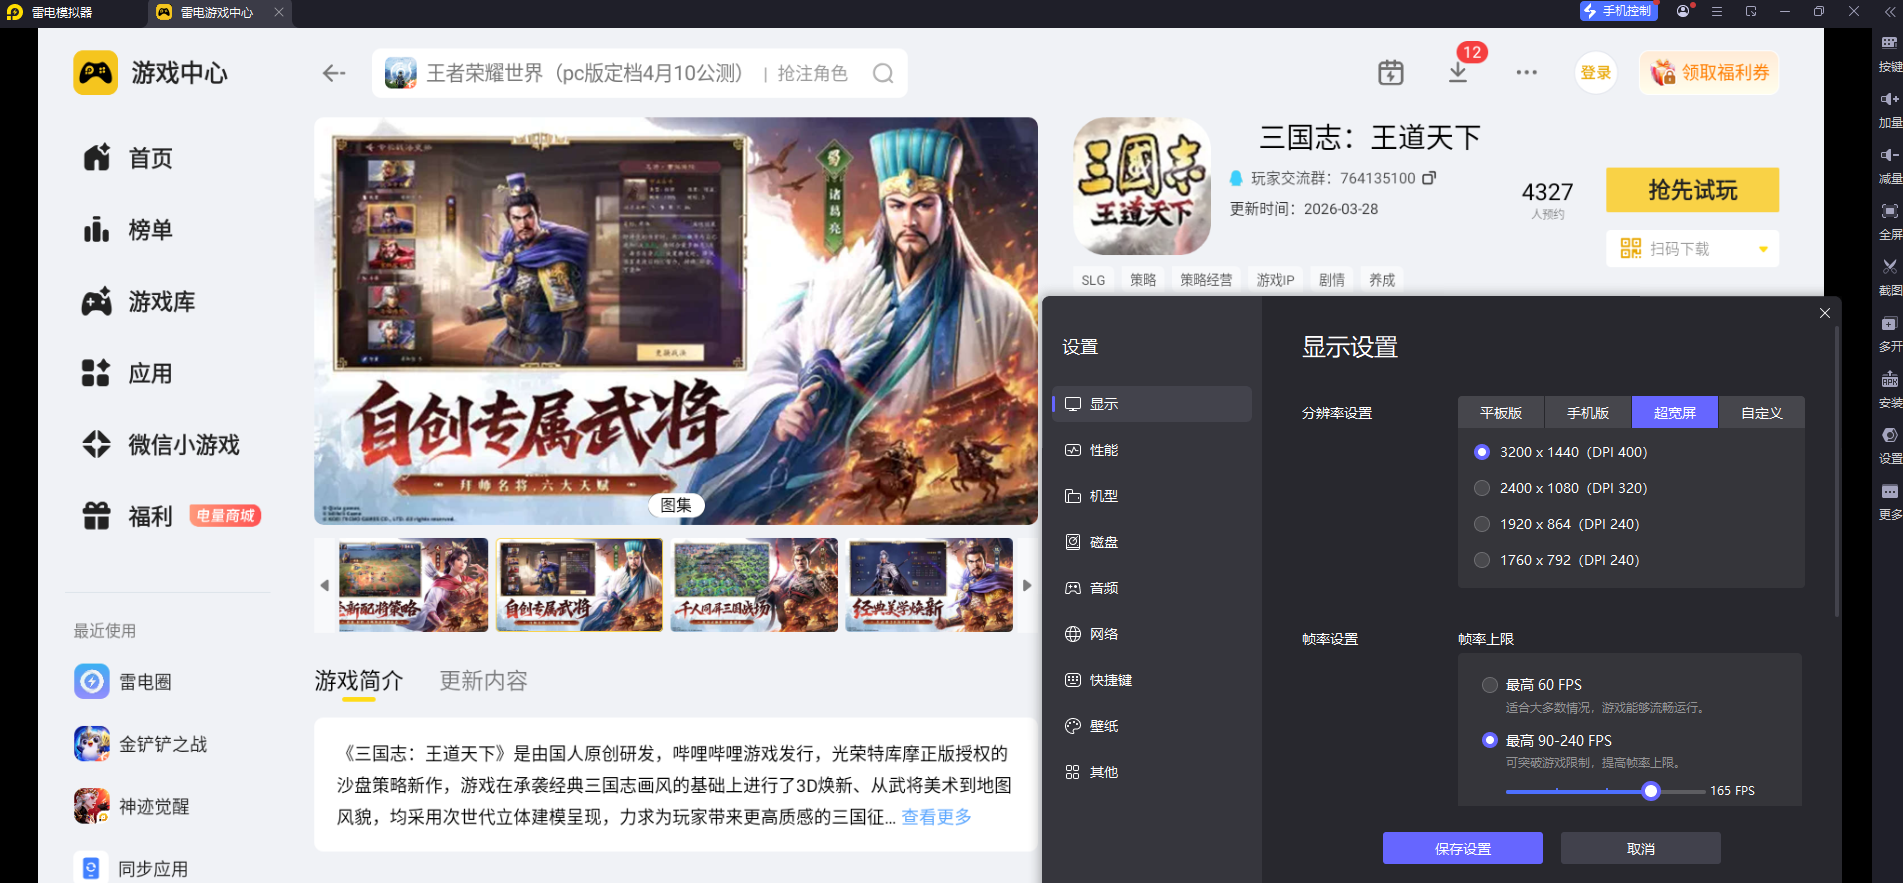Click the 三国志:王道天下 game icon

[x=1142, y=186]
